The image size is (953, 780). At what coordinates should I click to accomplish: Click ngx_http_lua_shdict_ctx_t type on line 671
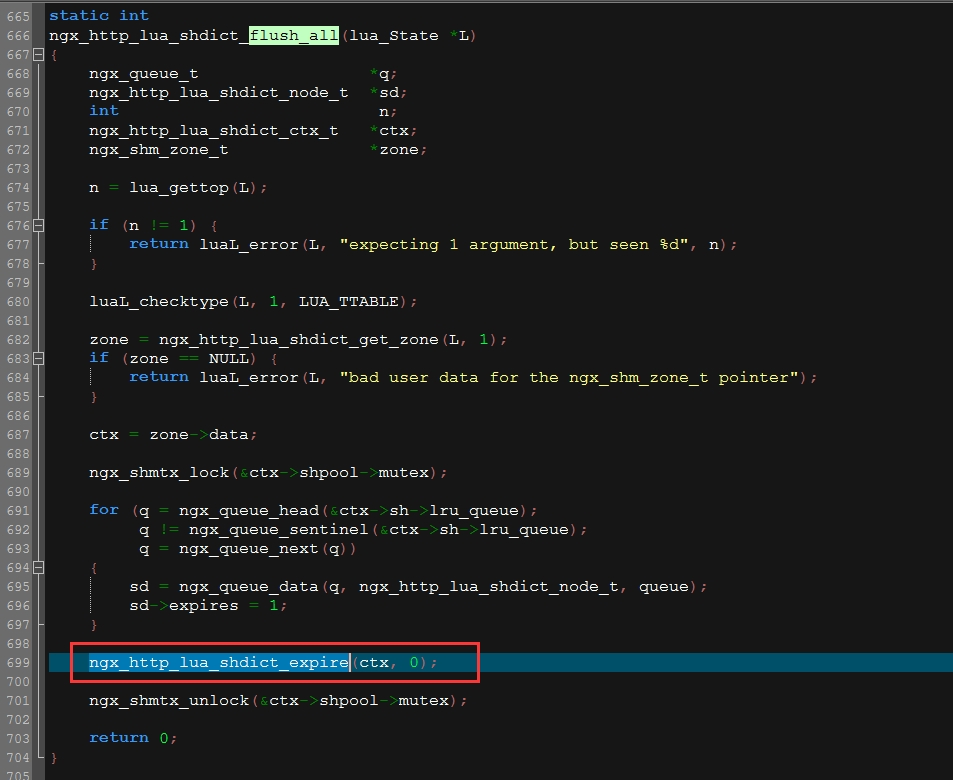pos(213,131)
